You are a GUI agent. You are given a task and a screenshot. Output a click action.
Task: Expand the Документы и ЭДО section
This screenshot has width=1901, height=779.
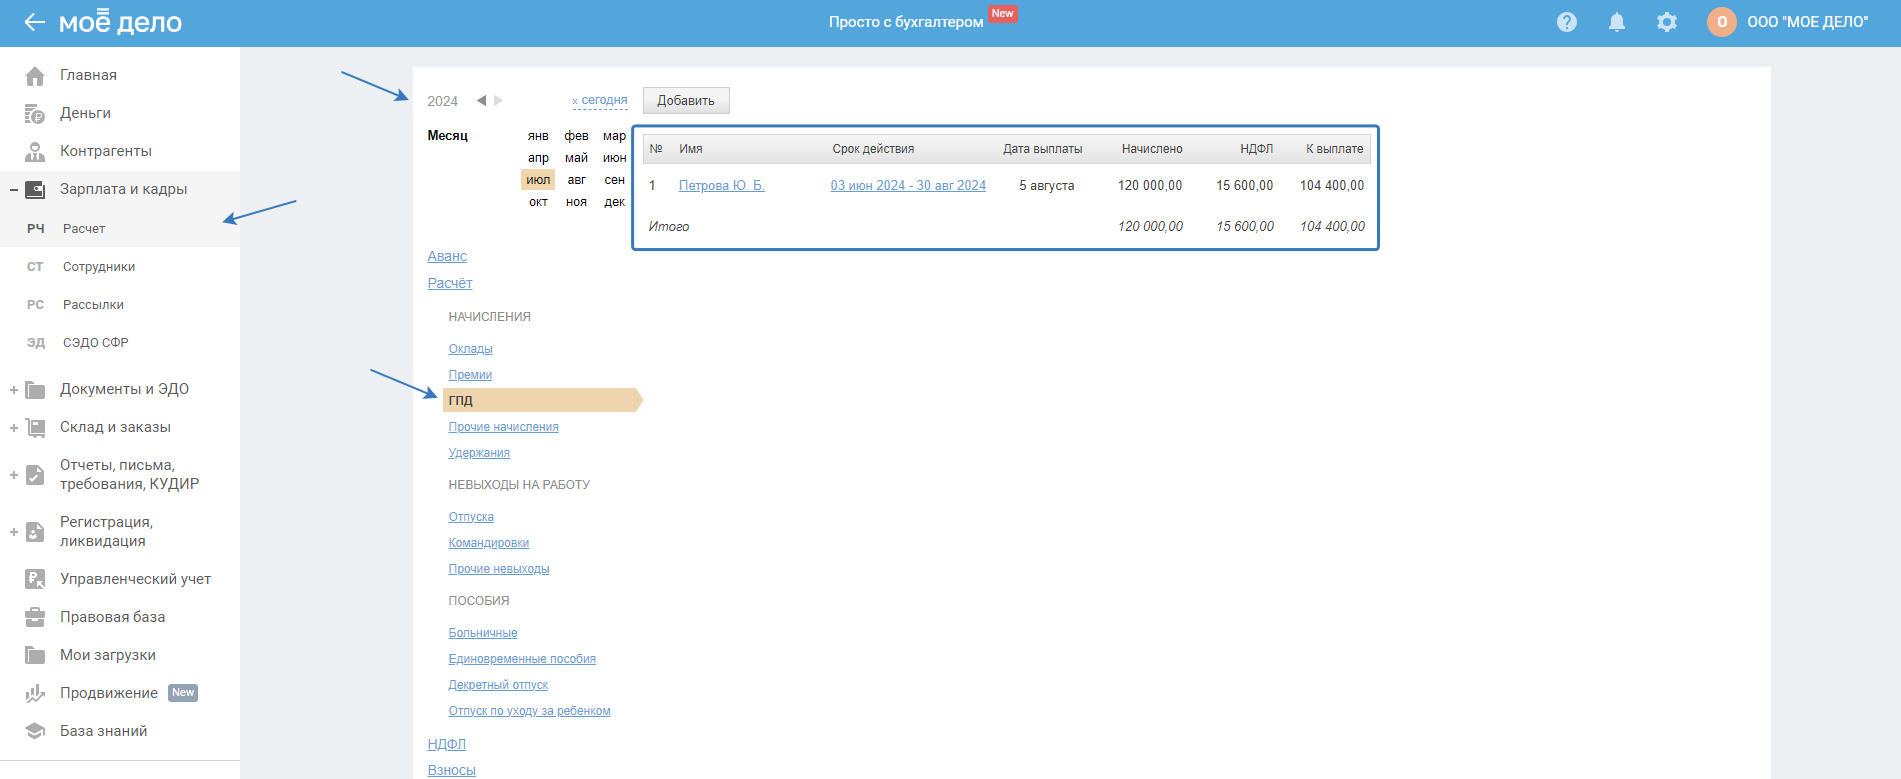coord(14,390)
